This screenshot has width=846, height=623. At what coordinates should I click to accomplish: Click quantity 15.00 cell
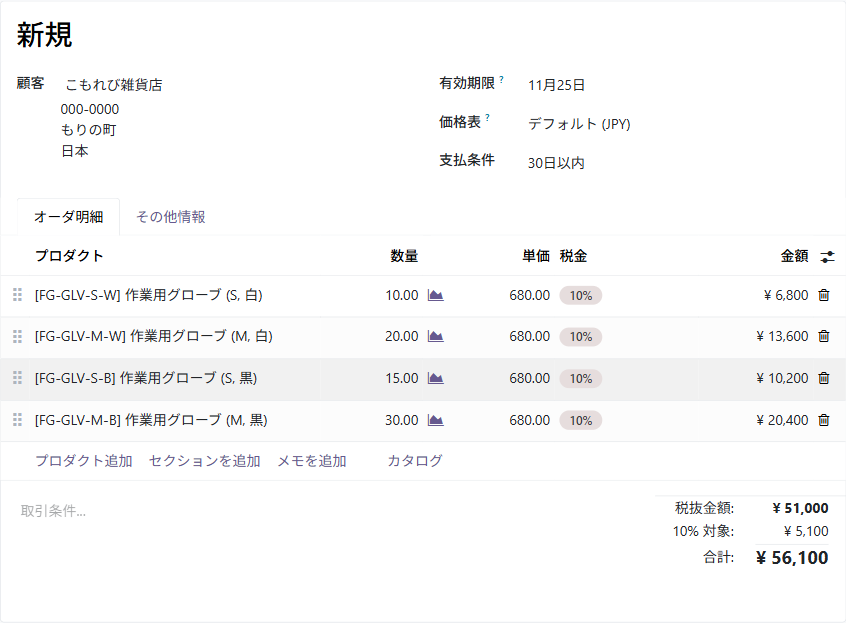tap(401, 378)
